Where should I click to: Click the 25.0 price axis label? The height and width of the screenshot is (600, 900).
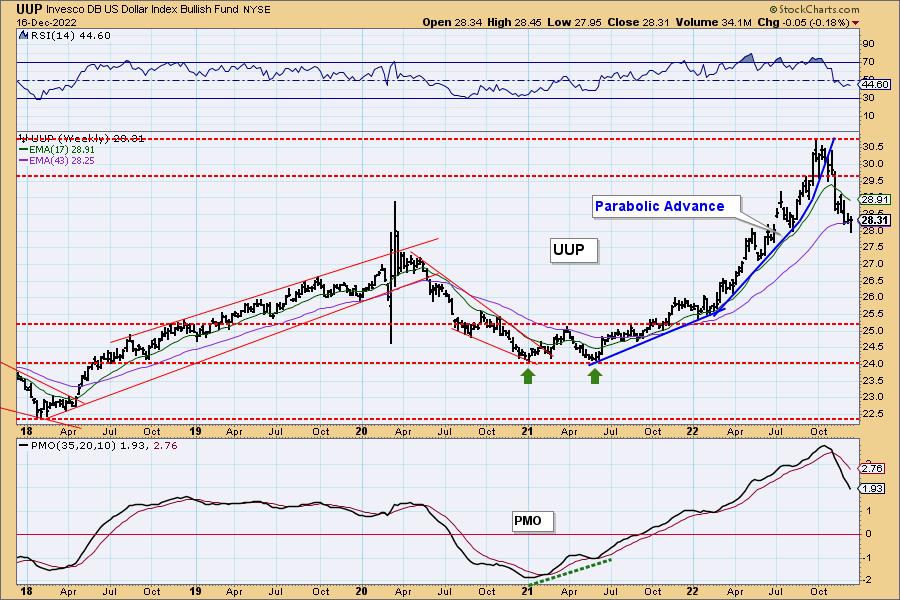click(x=872, y=330)
